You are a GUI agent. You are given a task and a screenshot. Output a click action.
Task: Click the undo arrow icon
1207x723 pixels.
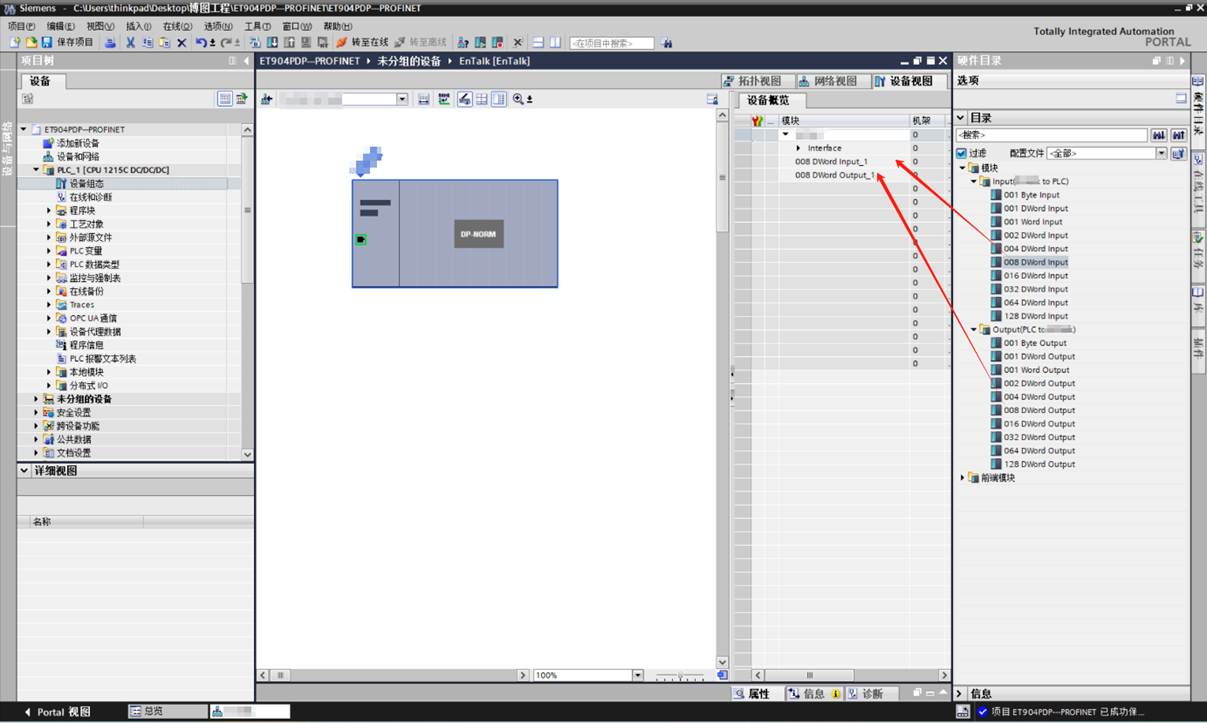(202, 43)
